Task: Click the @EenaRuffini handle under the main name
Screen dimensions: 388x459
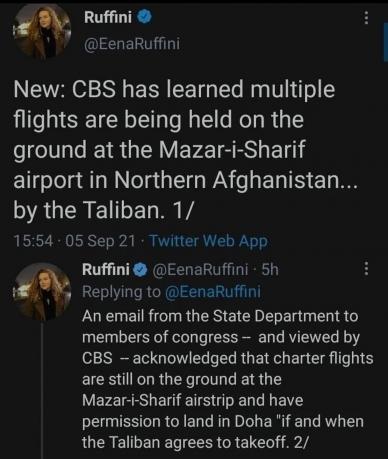Action: (x=132, y=44)
